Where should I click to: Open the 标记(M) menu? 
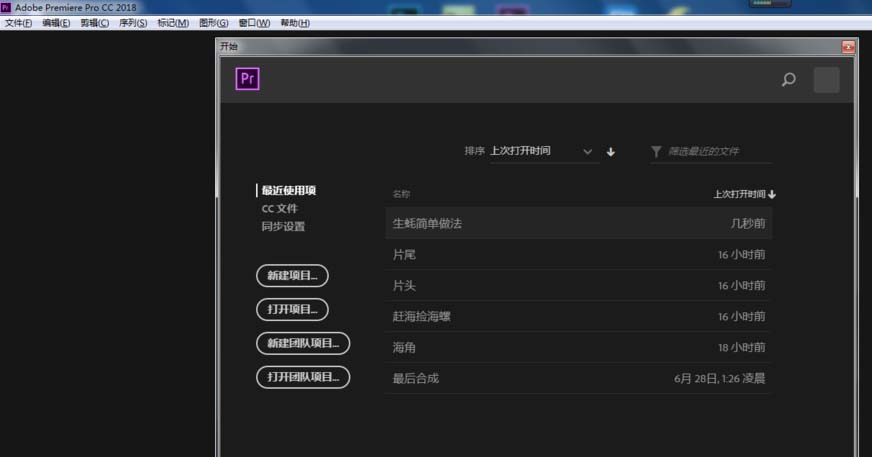tap(173, 23)
